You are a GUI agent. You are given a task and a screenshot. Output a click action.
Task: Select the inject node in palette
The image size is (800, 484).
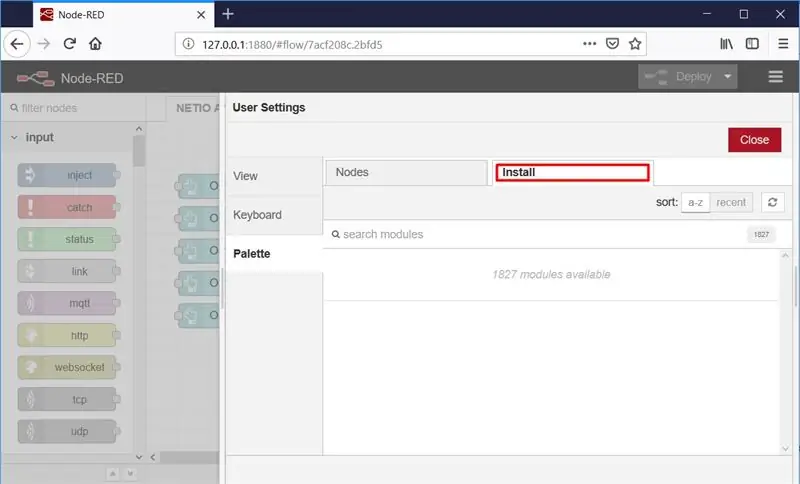(67, 175)
